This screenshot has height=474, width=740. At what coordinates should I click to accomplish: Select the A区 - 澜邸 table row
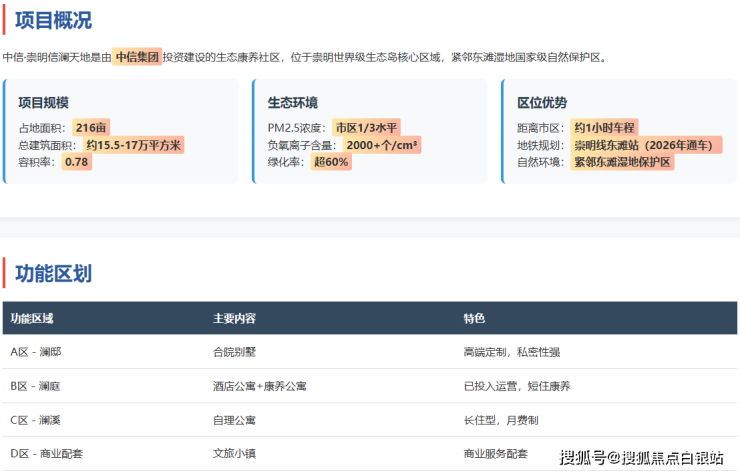tap(36, 352)
